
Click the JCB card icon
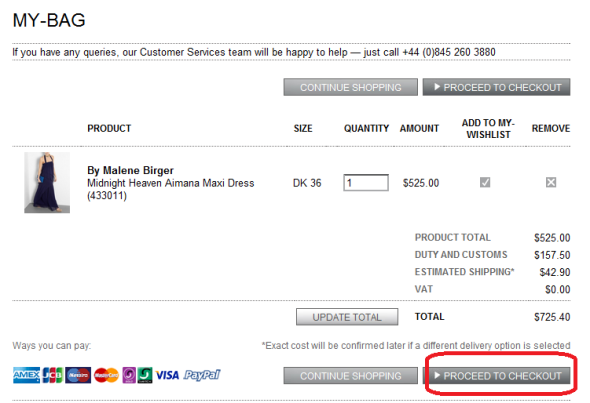click(x=53, y=375)
